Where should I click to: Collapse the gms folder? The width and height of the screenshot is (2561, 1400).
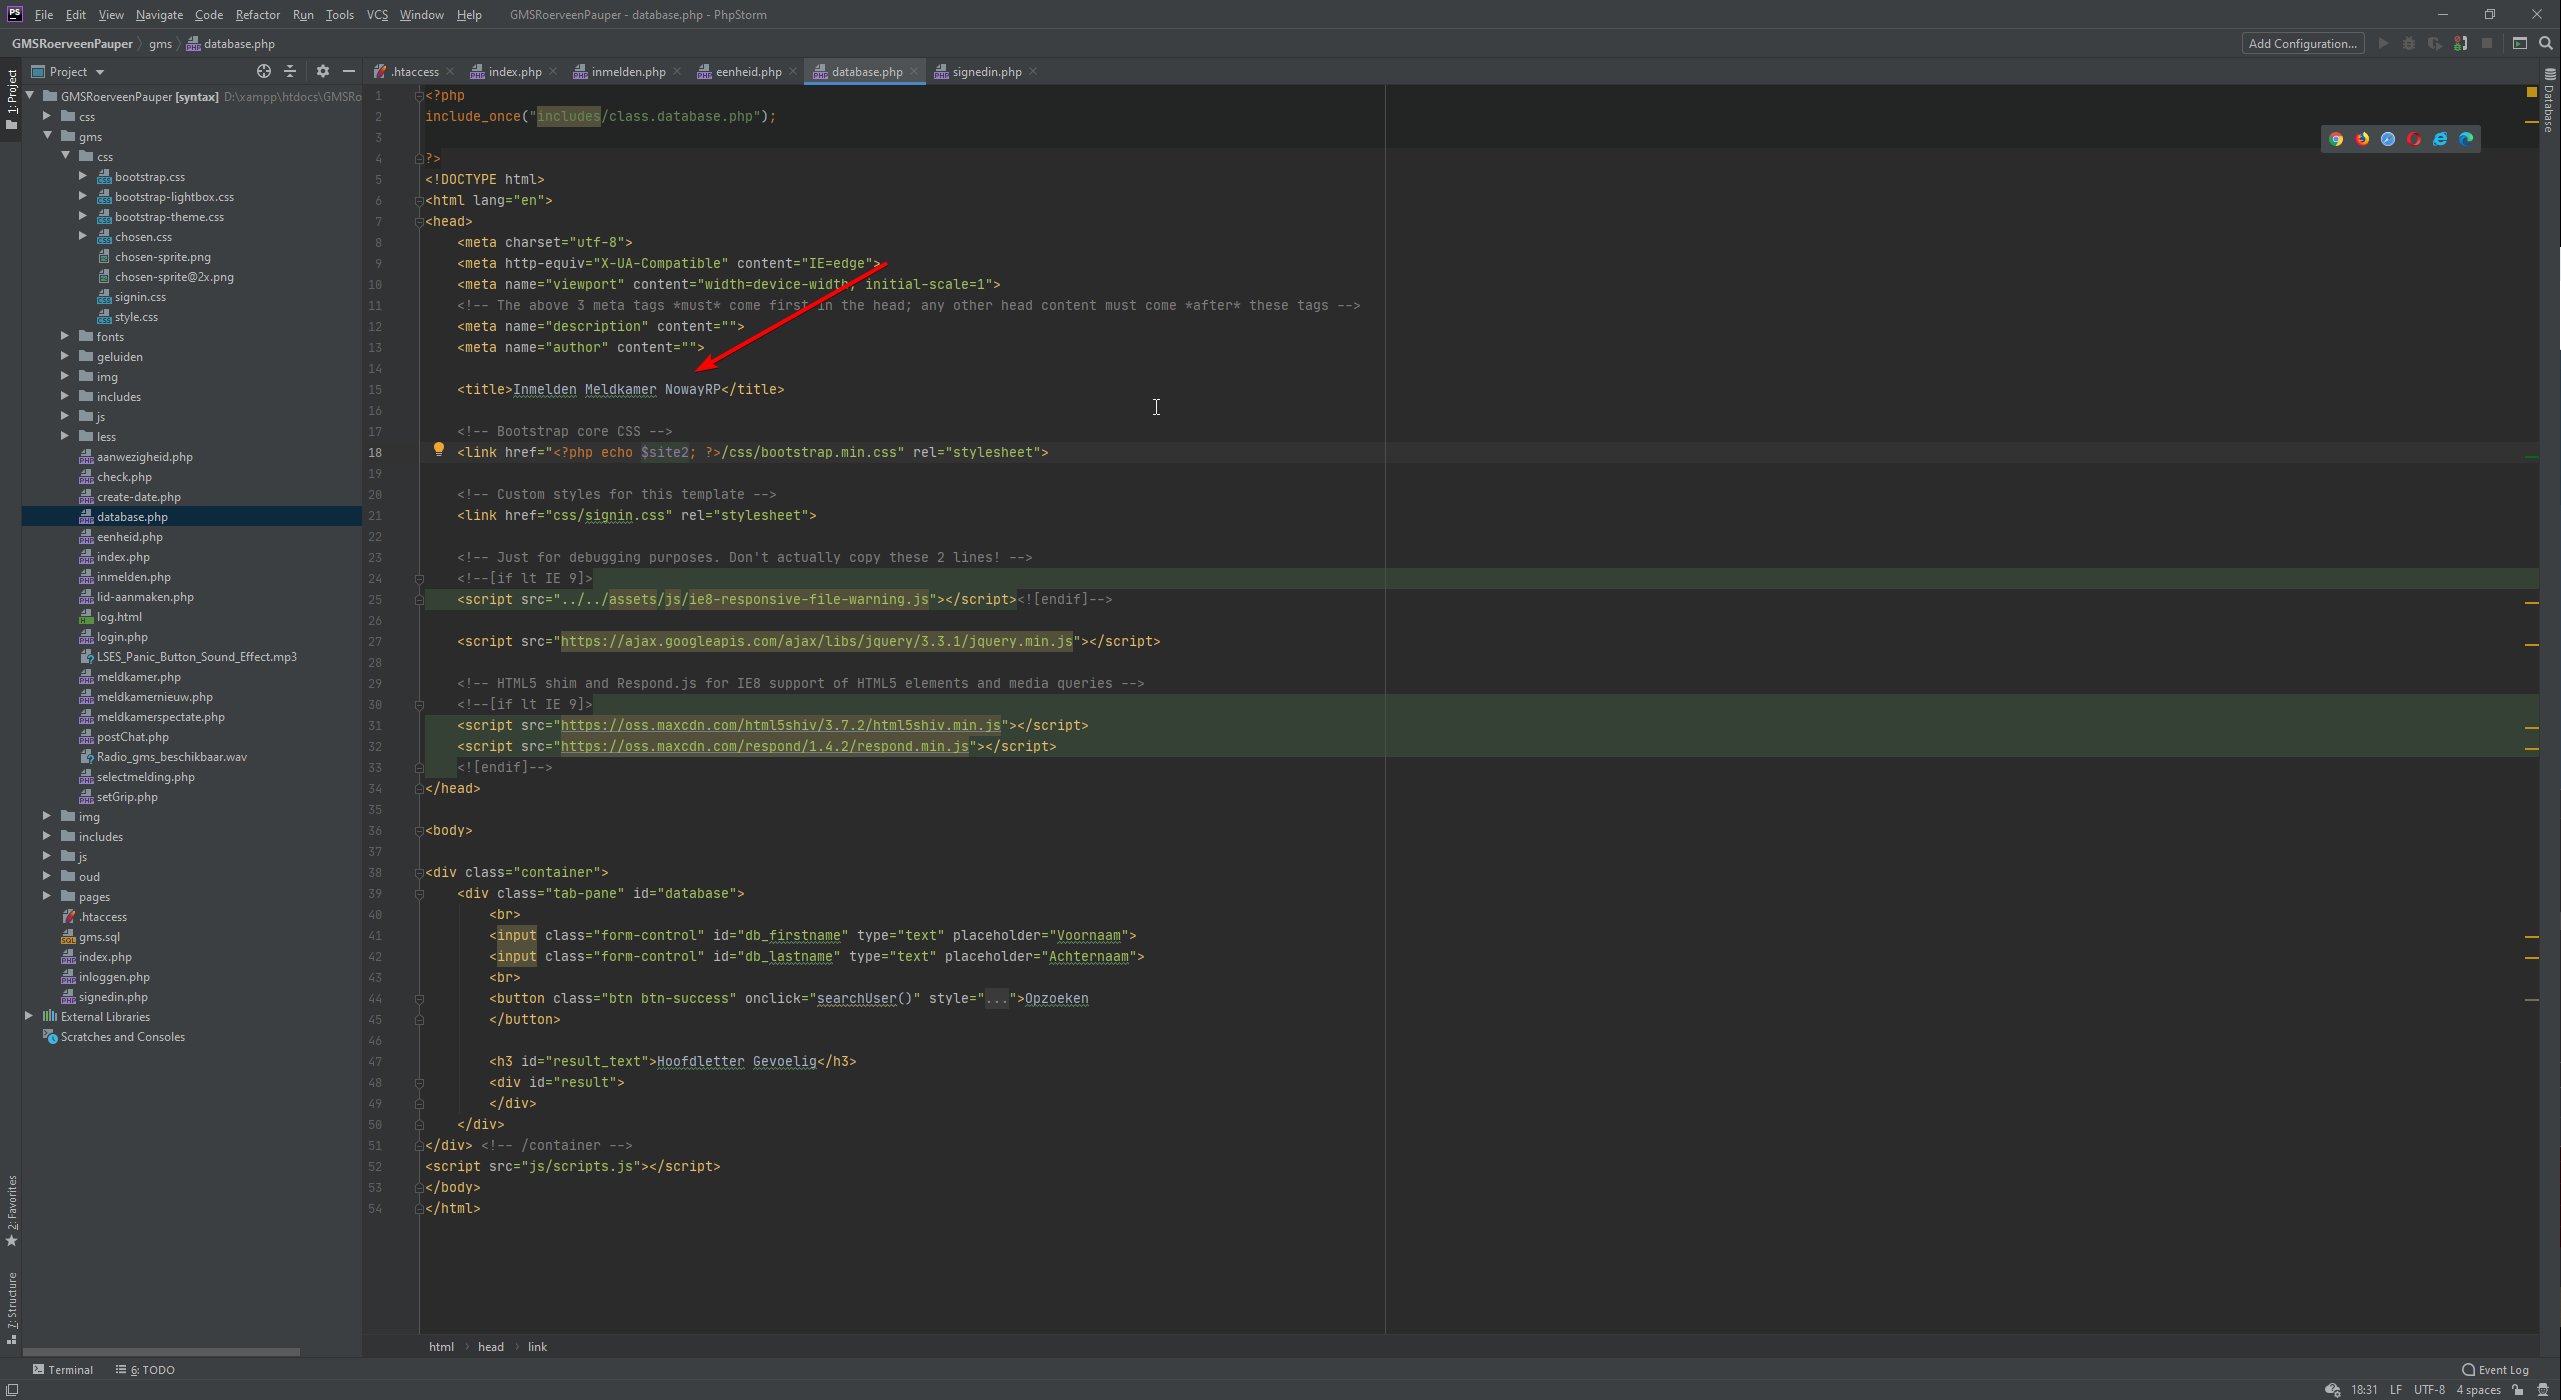pyautogui.click(x=47, y=136)
